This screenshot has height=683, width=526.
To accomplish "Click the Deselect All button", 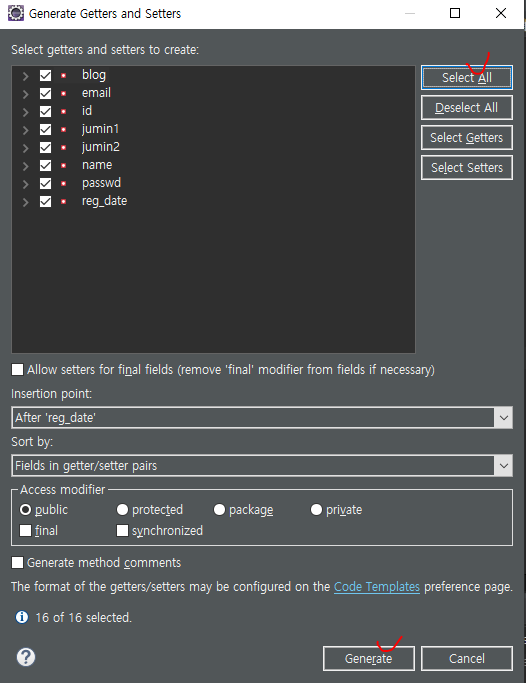I will 467,108.
